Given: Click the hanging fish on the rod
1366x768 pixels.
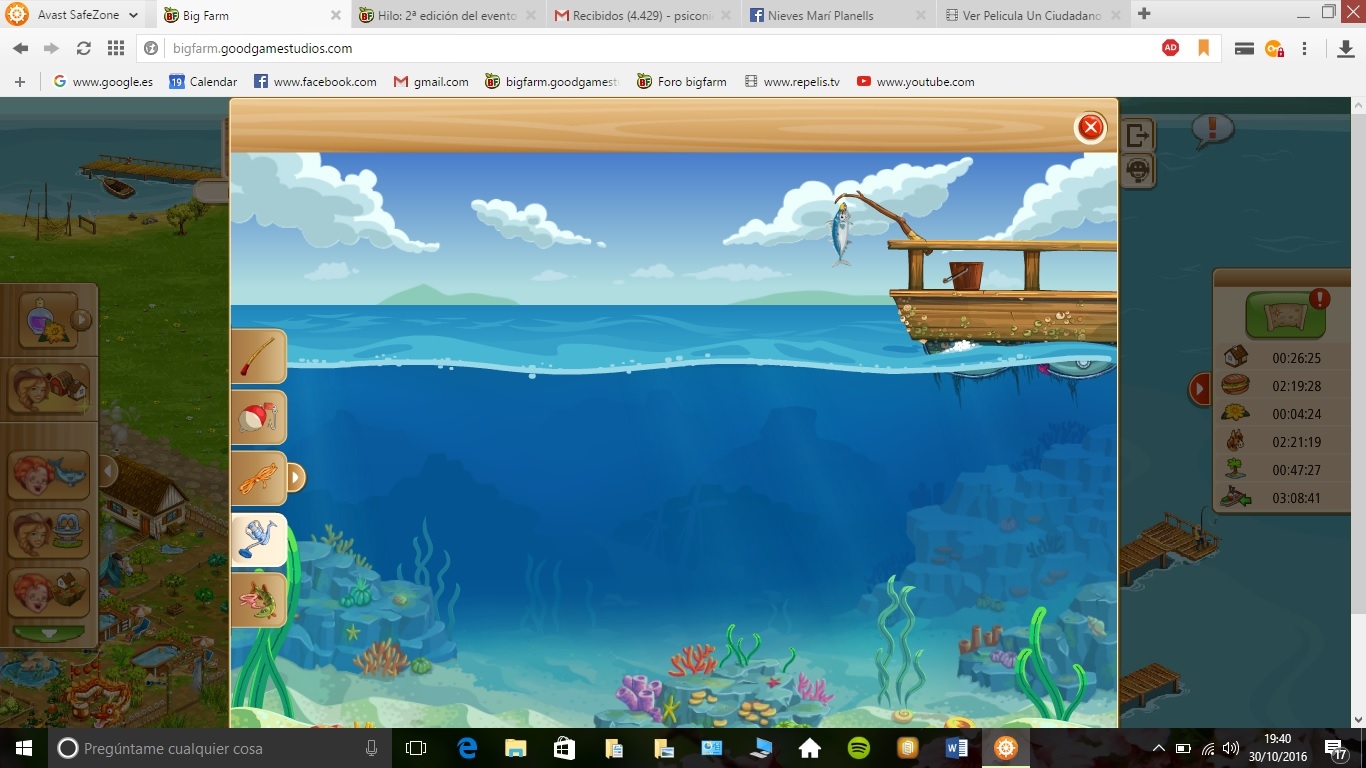Looking at the screenshot, I should (841, 233).
